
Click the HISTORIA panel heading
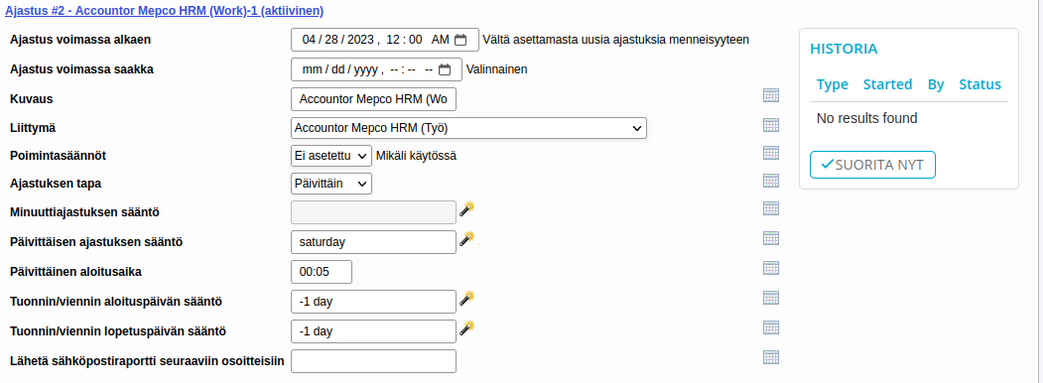pyautogui.click(x=843, y=49)
